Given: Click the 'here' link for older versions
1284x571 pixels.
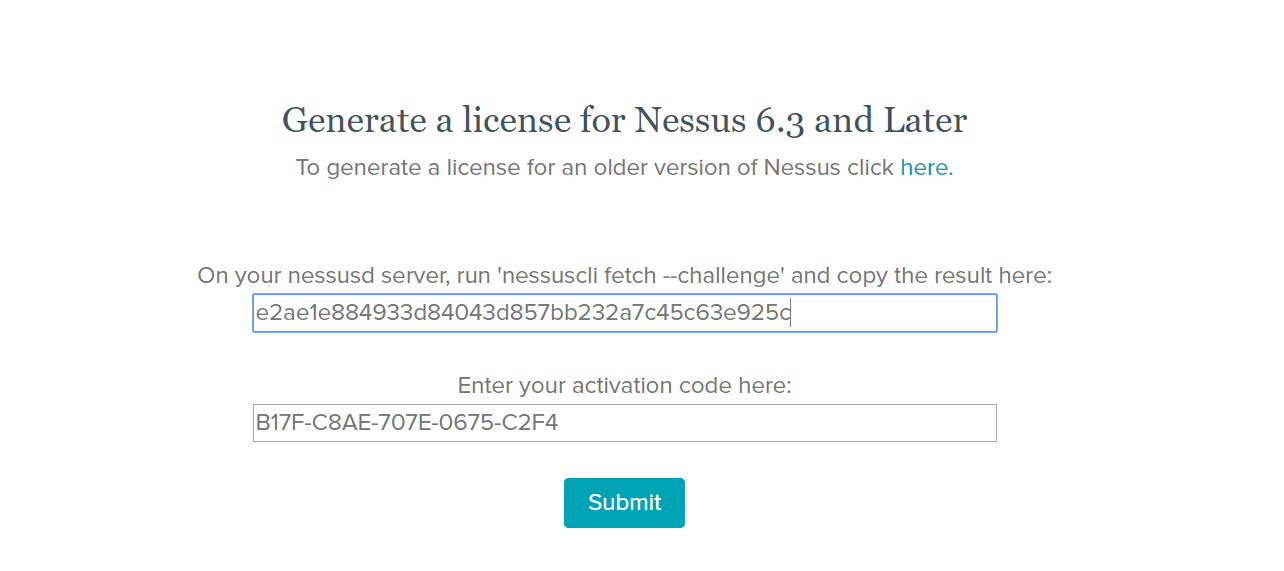Looking at the screenshot, I should pyautogui.click(x=923, y=168).
